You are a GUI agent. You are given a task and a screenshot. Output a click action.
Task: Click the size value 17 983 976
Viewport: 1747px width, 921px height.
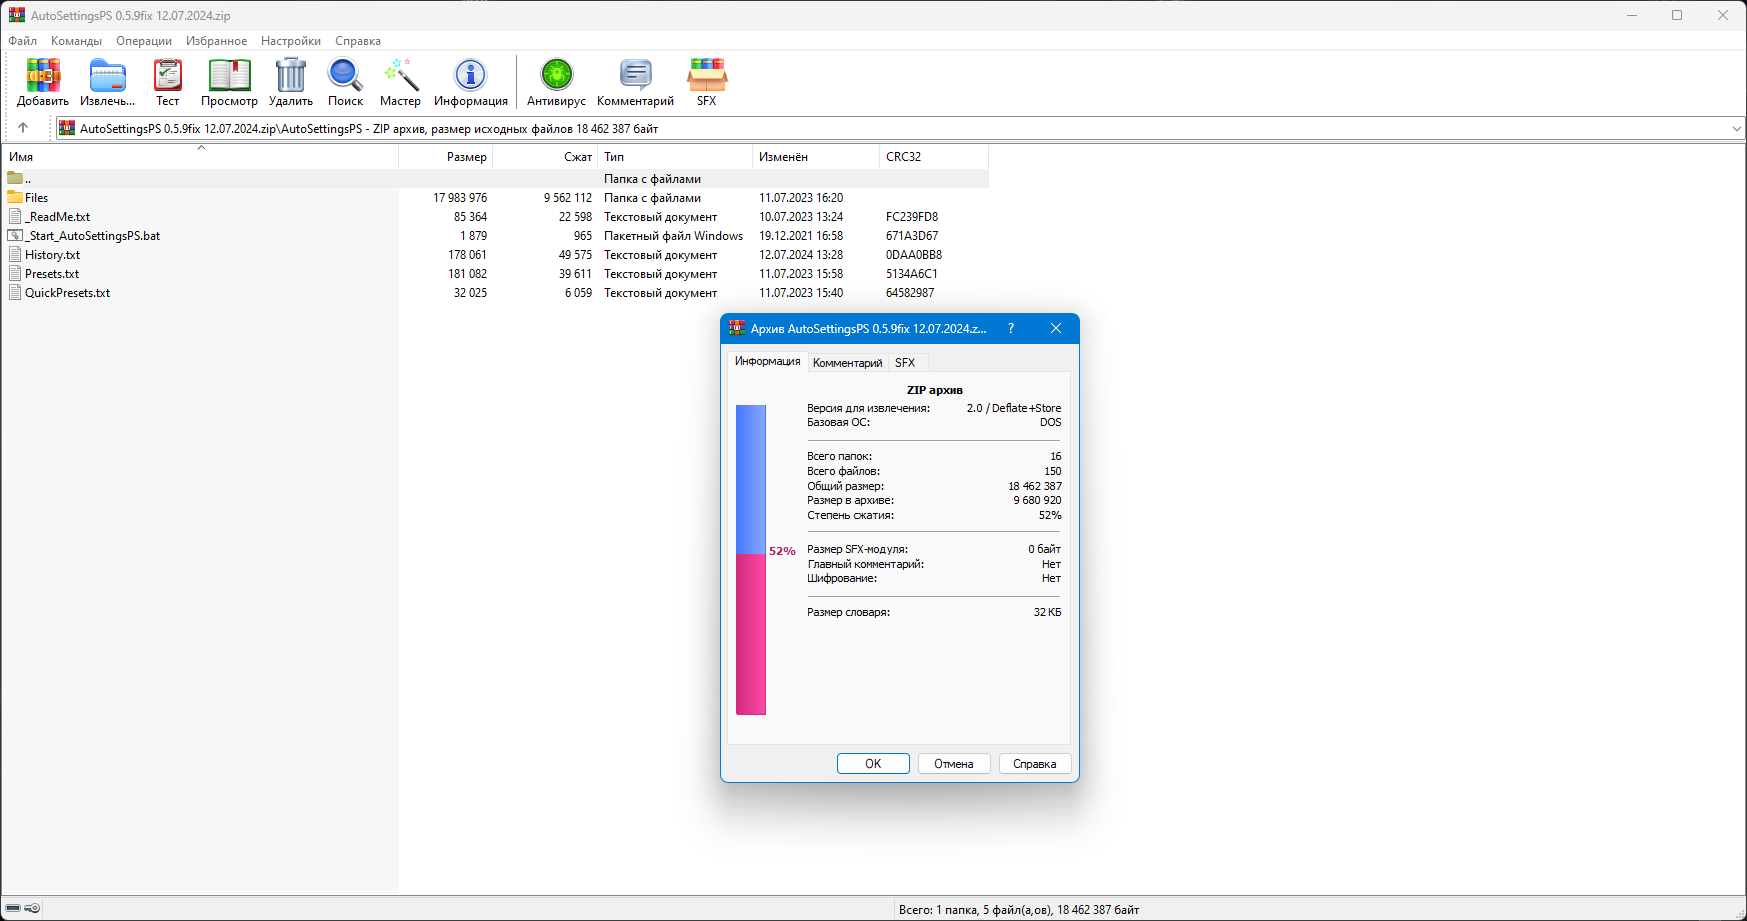460,198
